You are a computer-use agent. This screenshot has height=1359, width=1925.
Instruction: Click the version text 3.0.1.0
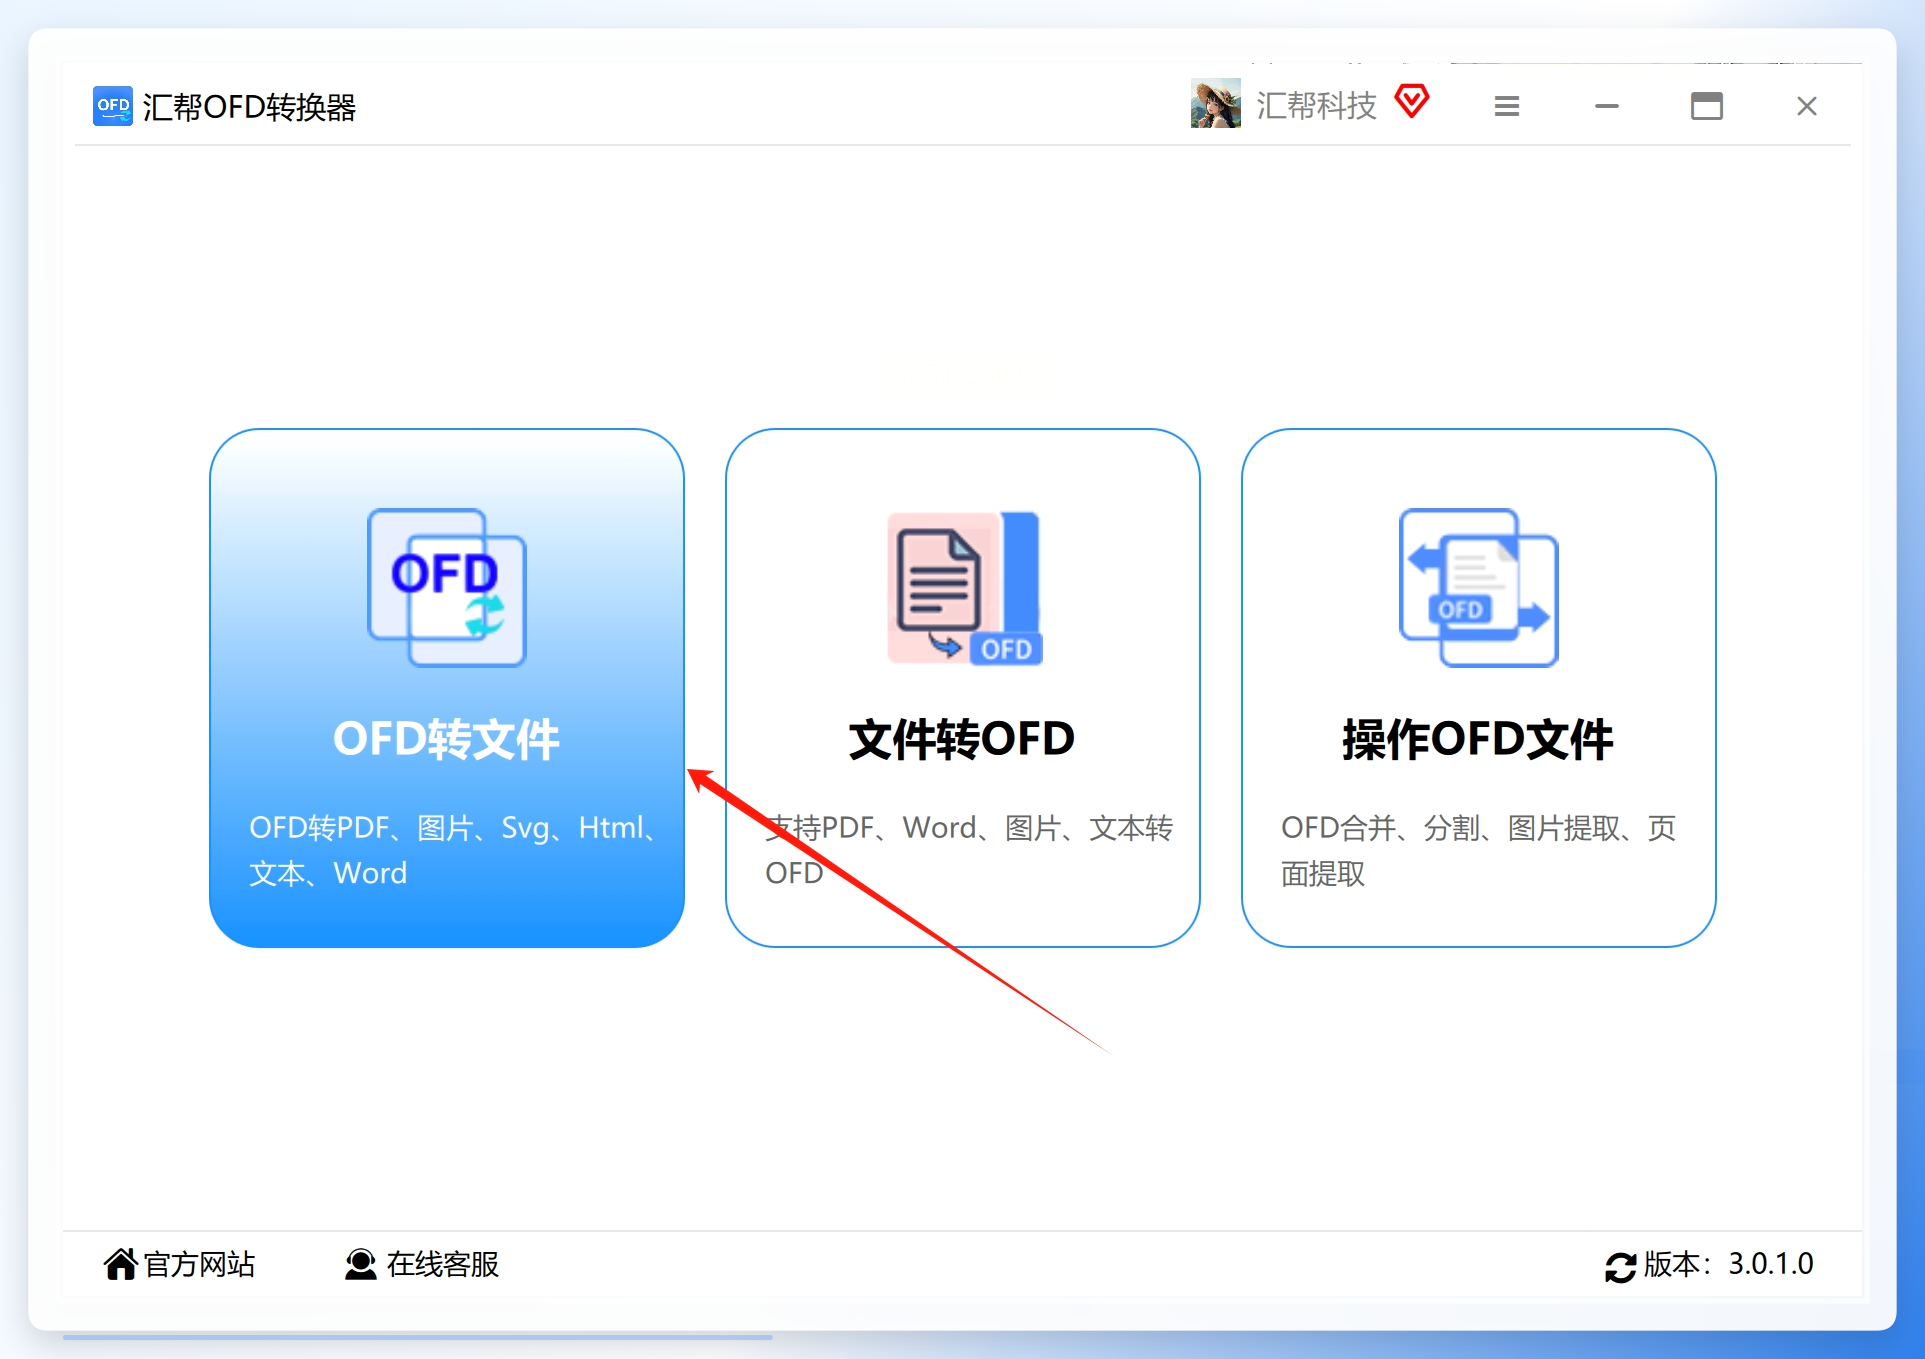(1771, 1264)
